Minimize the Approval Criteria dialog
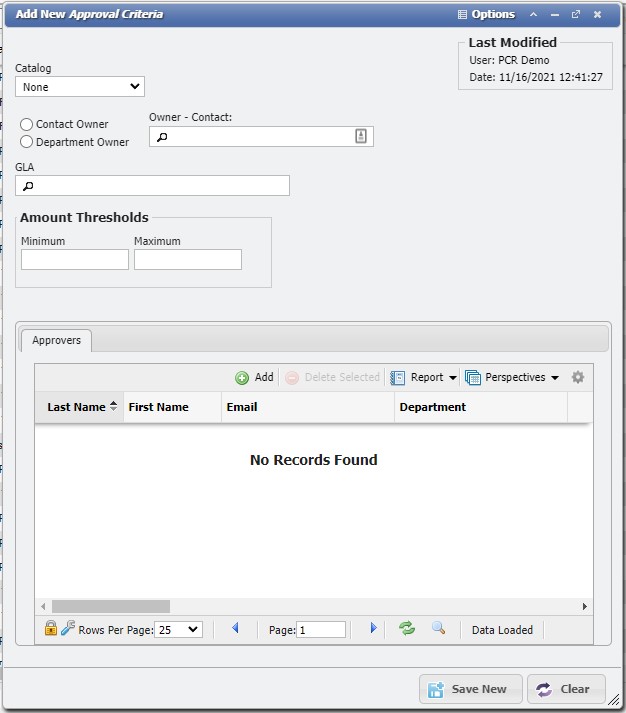Screen dimensions: 626x713 pos(555,15)
